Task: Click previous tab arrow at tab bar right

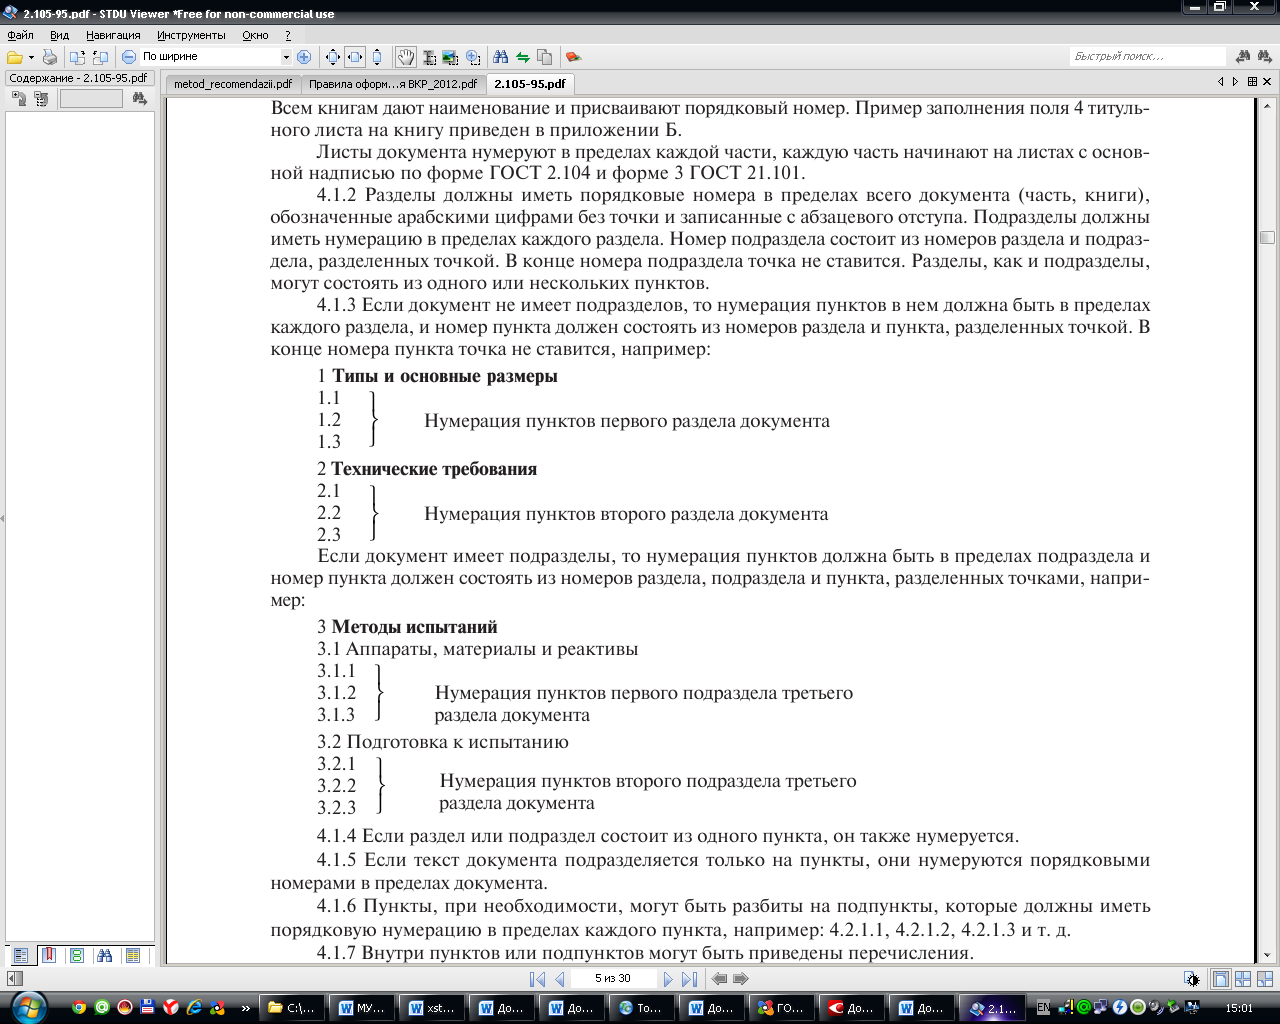Action: pos(1220,82)
